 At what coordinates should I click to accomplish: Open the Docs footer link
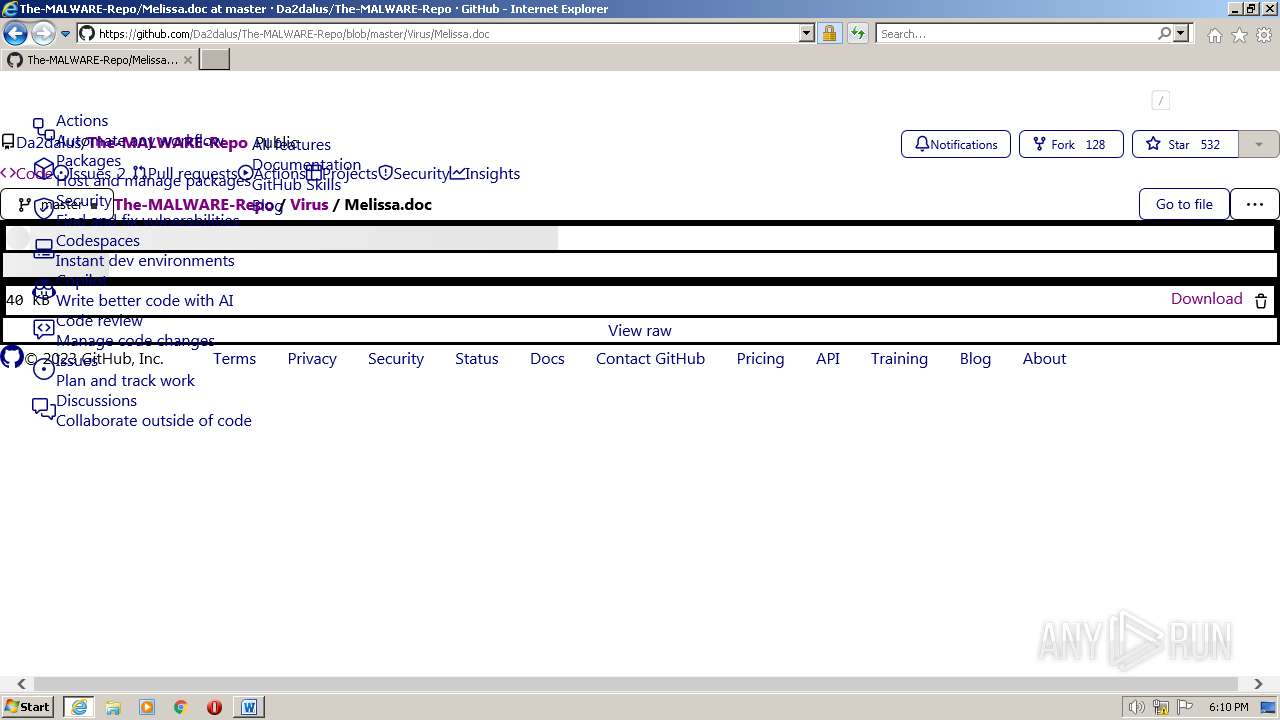click(x=547, y=358)
